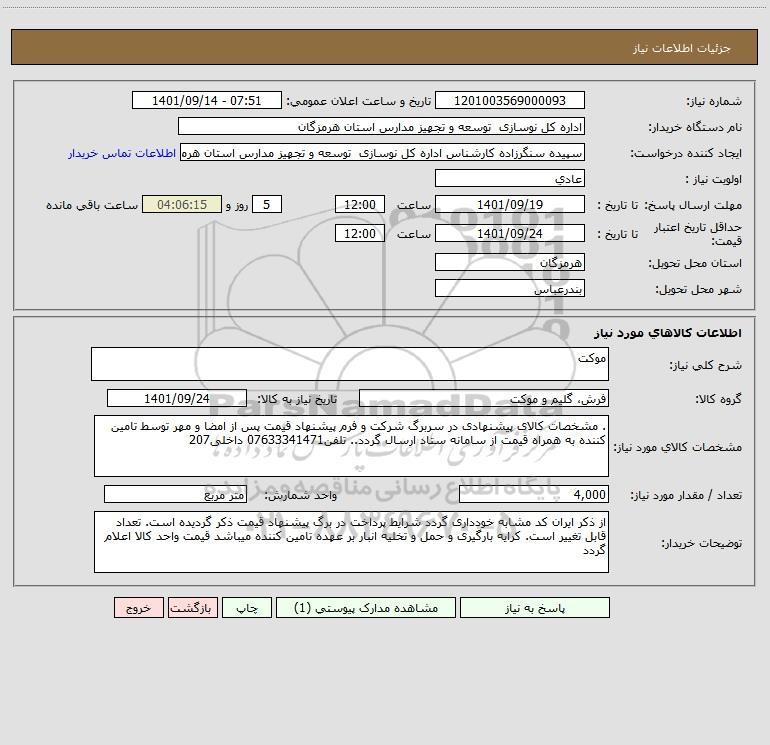Click goods specifications text area
The width and height of the screenshot is (770, 745).
(351, 446)
